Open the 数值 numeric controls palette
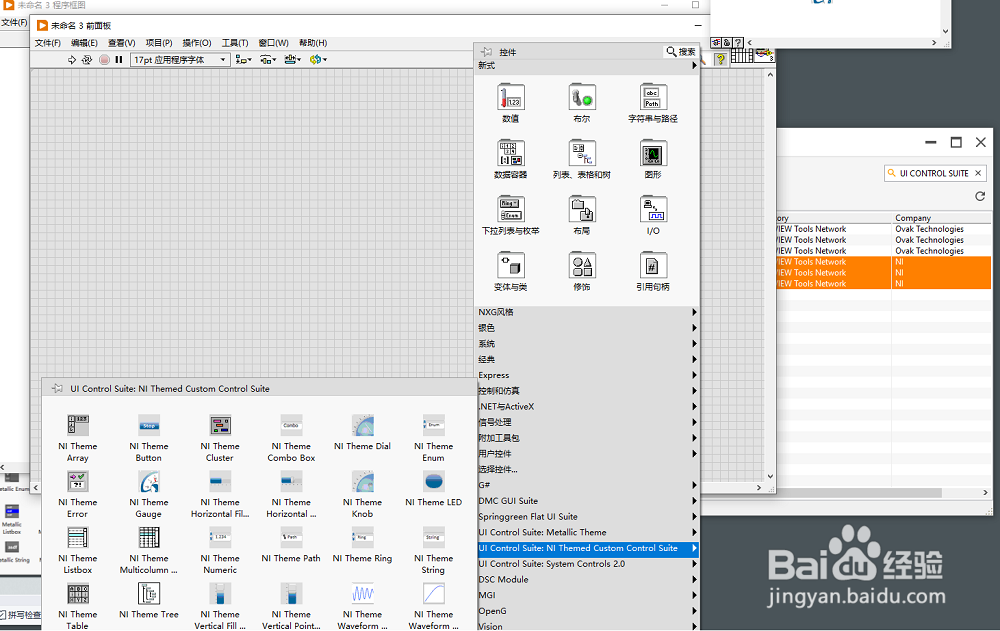 pyautogui.click(x=511, y=98)
